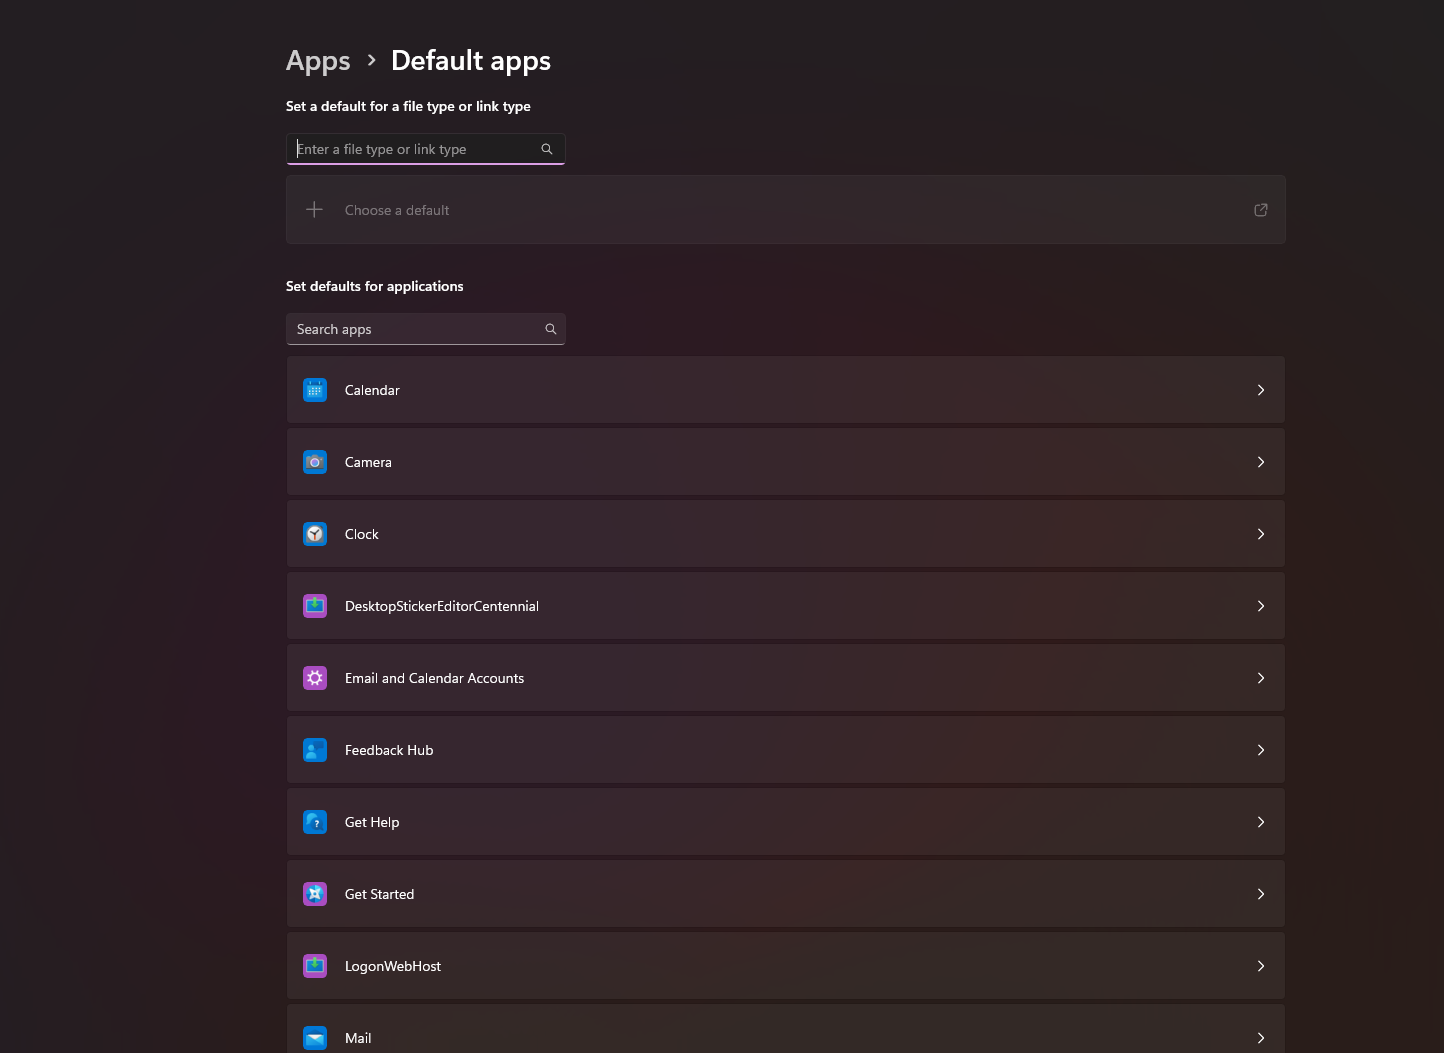Click the DesktopStickerEditorCentennial app icon
Screen dimensions: 1444x1053
[x=315, y=606]
